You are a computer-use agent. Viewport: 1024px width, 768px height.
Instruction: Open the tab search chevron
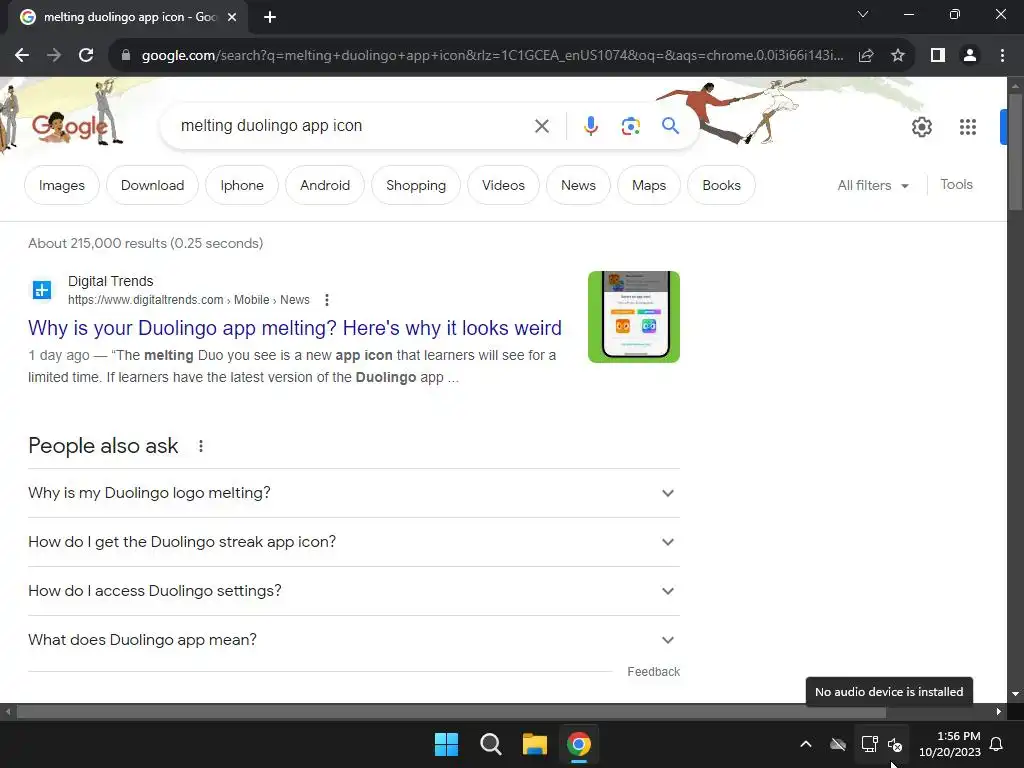[x=863, y=14]
